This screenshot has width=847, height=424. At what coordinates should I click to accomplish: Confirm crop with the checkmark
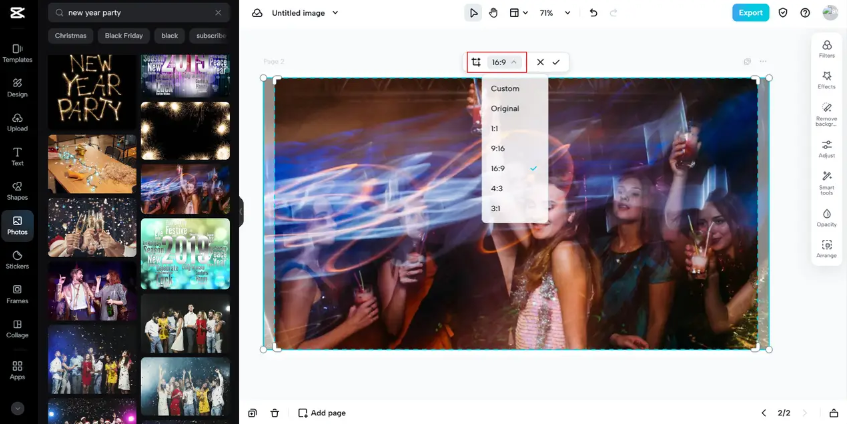(x=556, y=62)
